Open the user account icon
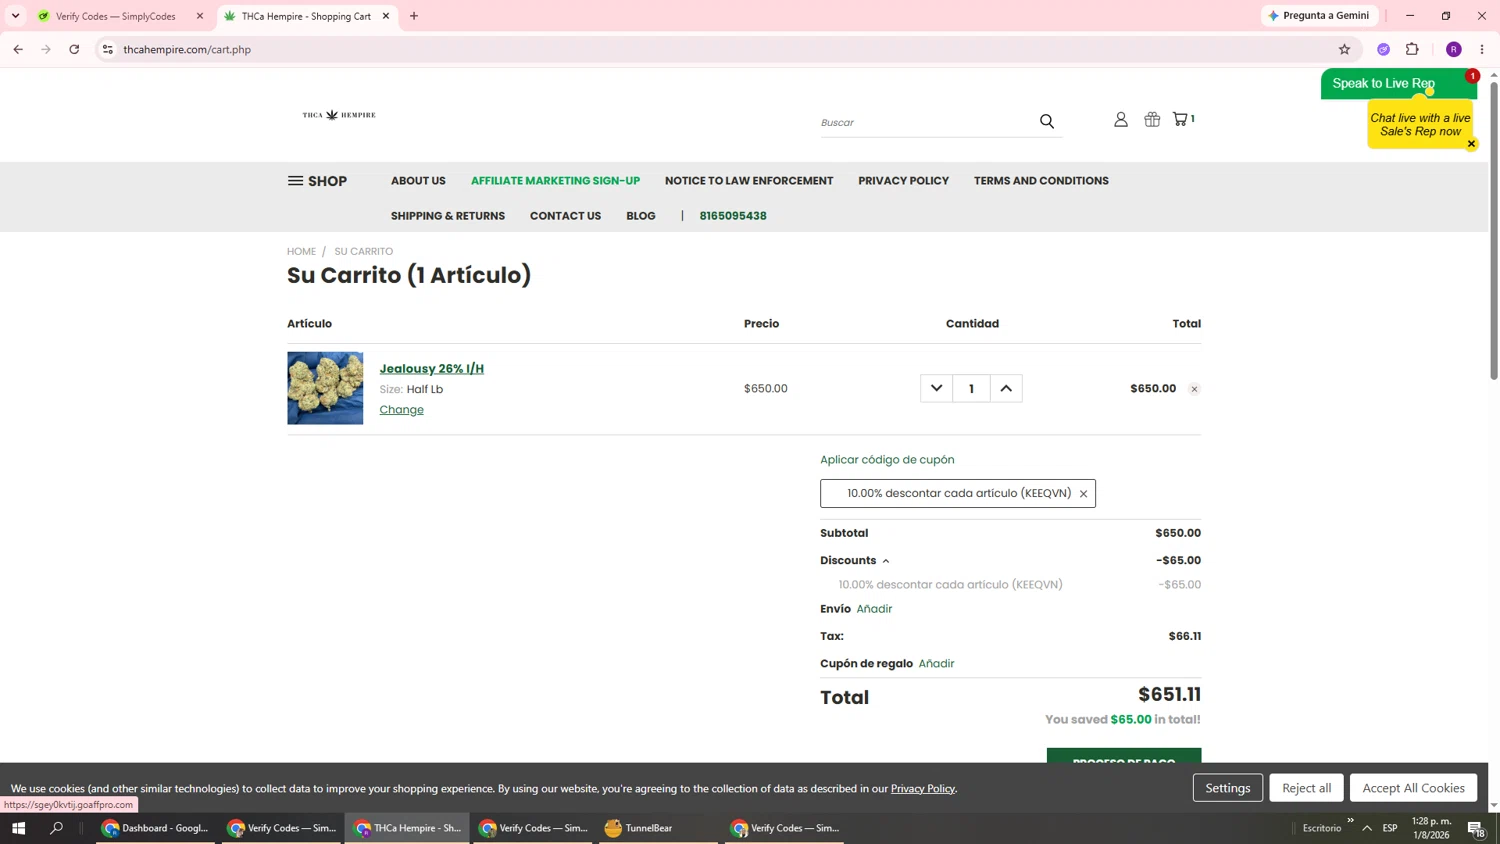The width and height of the screenshot is (1500, 844). pos(1121,119)
